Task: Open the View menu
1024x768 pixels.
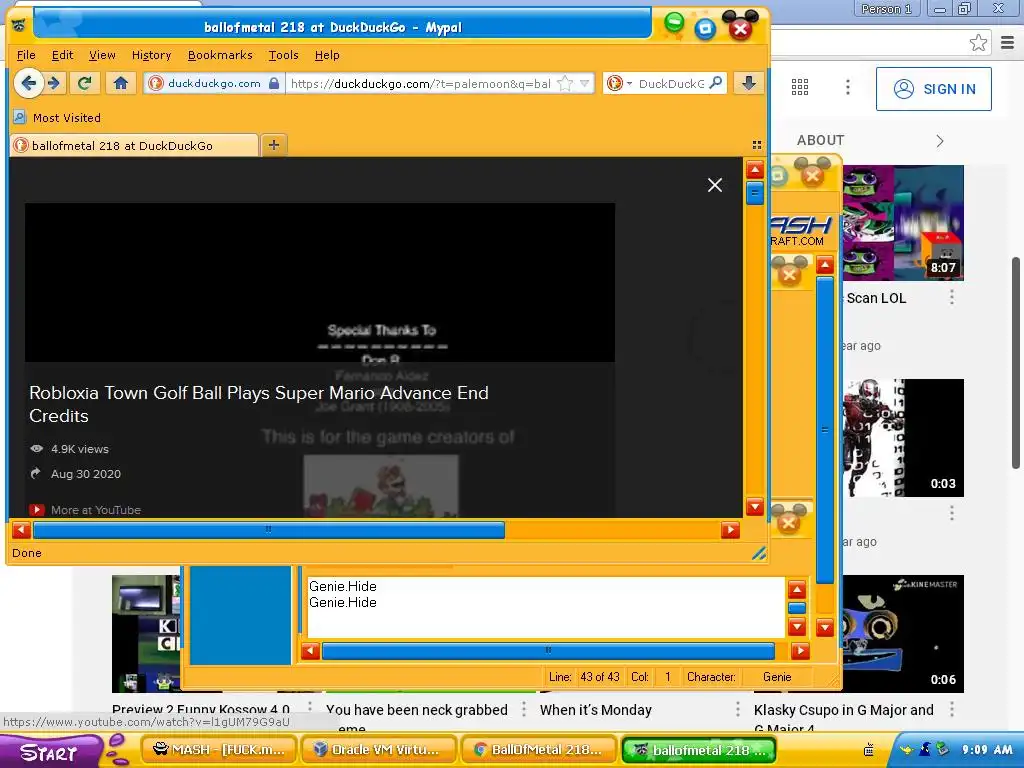Action: [103, 55]
